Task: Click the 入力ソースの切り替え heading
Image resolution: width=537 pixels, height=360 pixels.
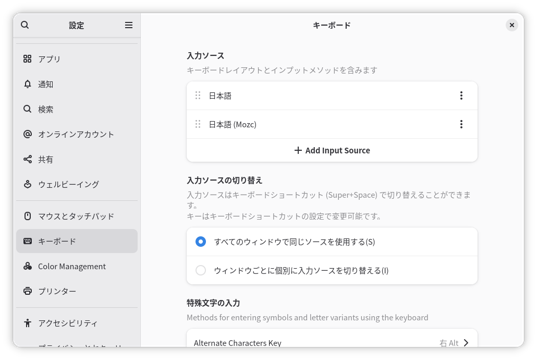Action: point(224,180)
